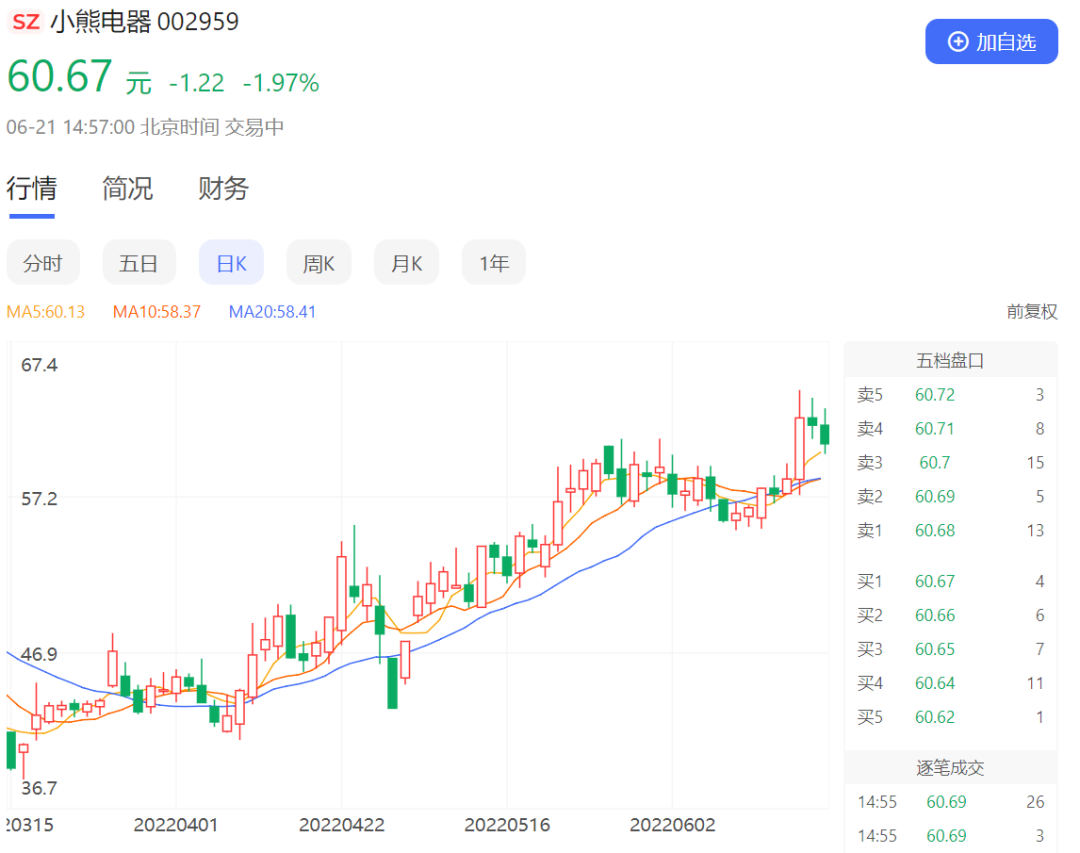Viewport: 1080px width, 853px height.
Task: Click the 买3 row price 60.65
Action: 935,649
